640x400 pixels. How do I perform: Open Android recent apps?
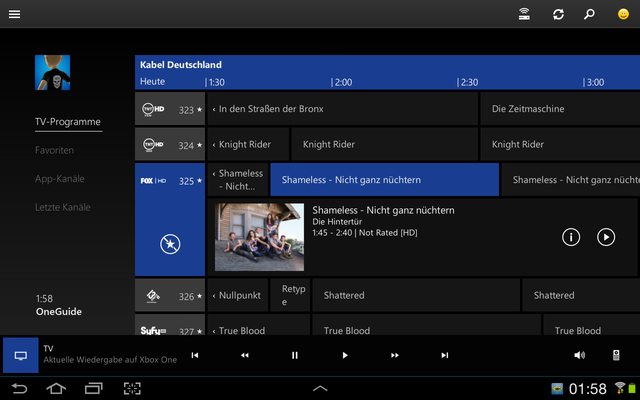tap(93, 388)
